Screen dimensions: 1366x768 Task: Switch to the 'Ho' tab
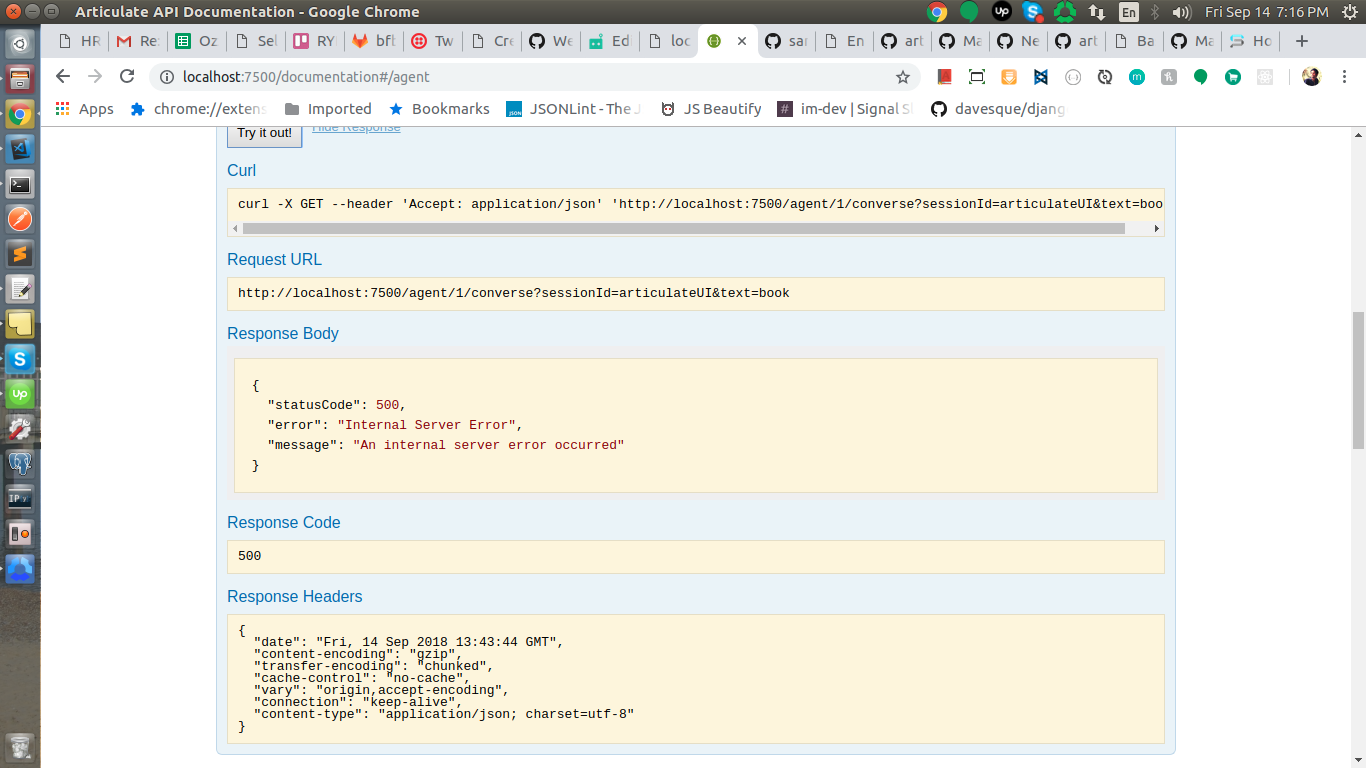click(x=1250, y=41)
